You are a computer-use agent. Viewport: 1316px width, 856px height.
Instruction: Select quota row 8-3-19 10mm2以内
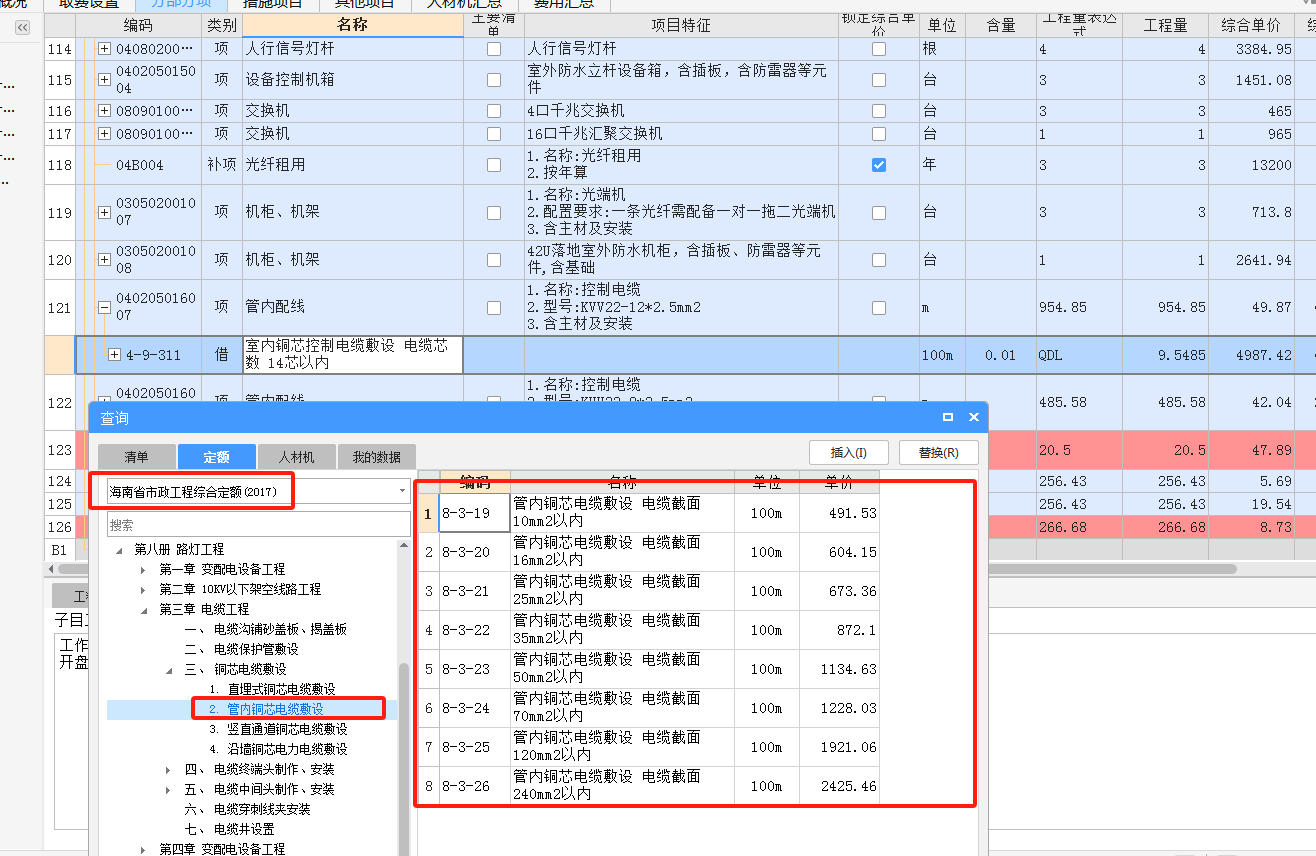(x=648, y=513)
